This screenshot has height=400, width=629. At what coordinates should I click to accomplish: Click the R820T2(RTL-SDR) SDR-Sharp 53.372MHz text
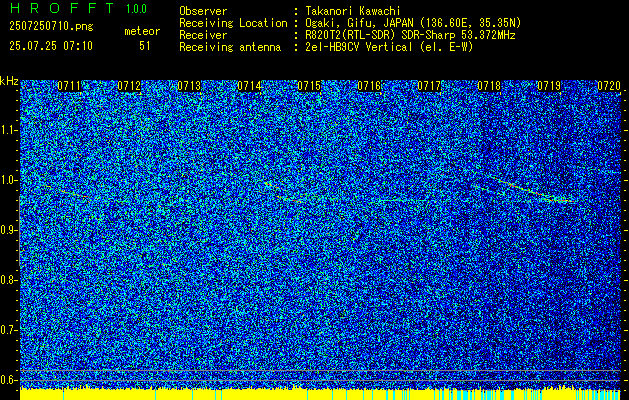(x=410, y=35)
